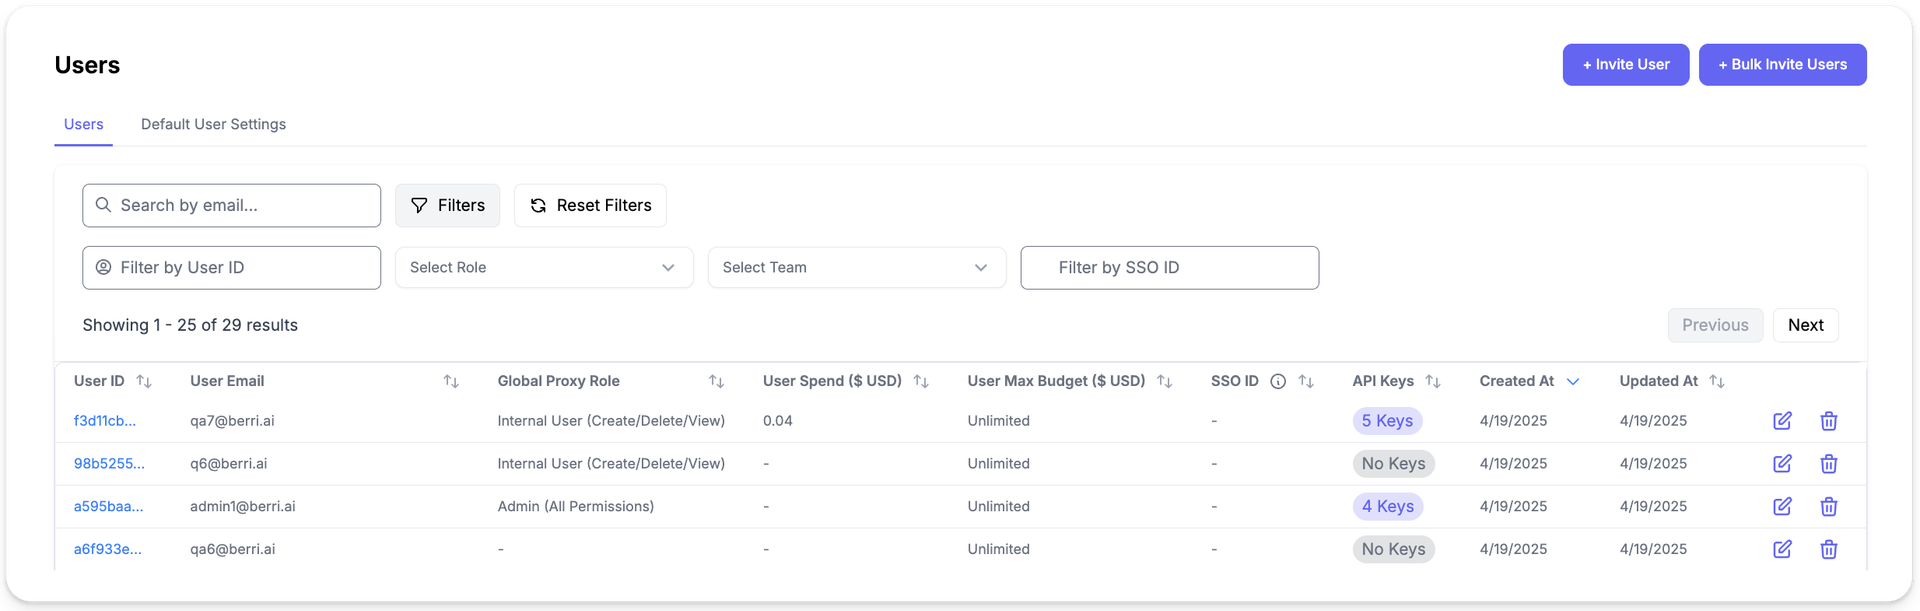
Task: Open user ID link f3d11cb...
Action: (105, 421)
